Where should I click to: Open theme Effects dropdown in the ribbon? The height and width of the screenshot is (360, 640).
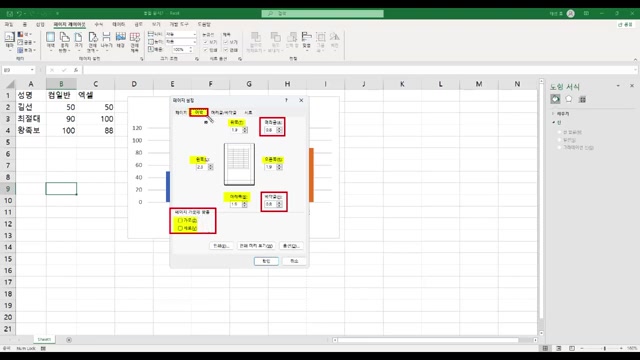pos(26,50)
